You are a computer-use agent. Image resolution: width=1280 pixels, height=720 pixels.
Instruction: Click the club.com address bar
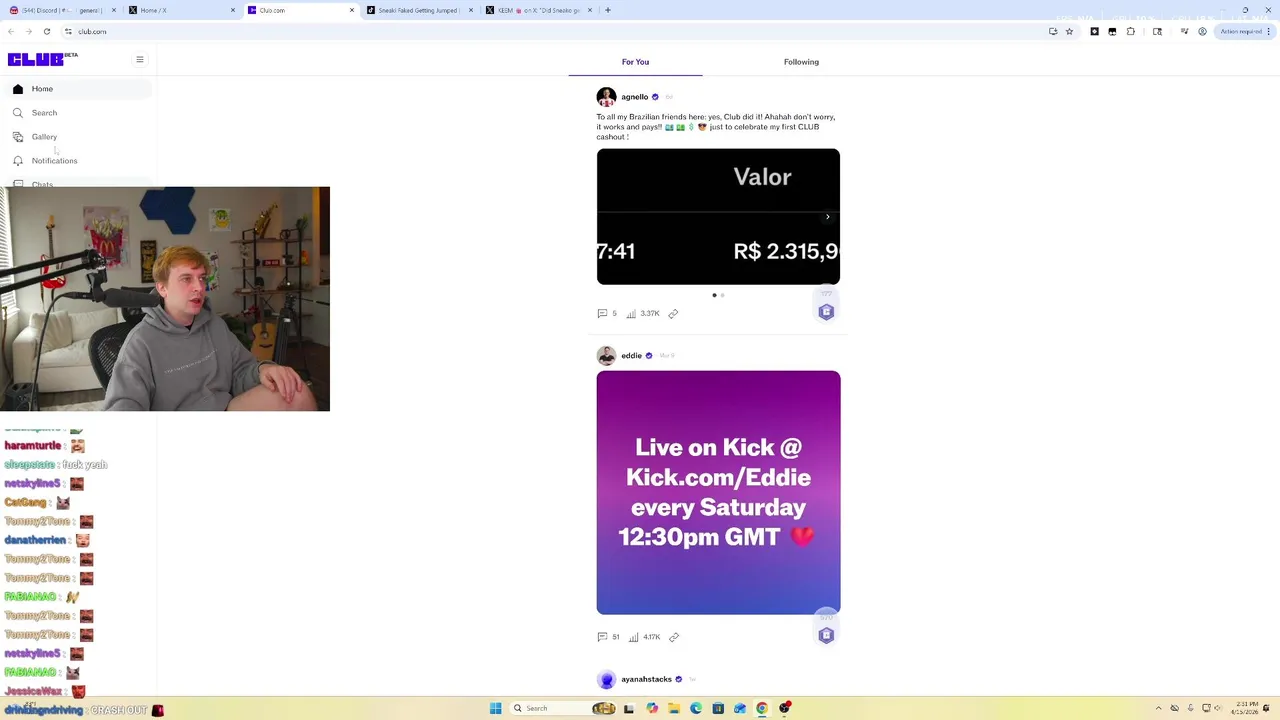click(x=550, y=32)
